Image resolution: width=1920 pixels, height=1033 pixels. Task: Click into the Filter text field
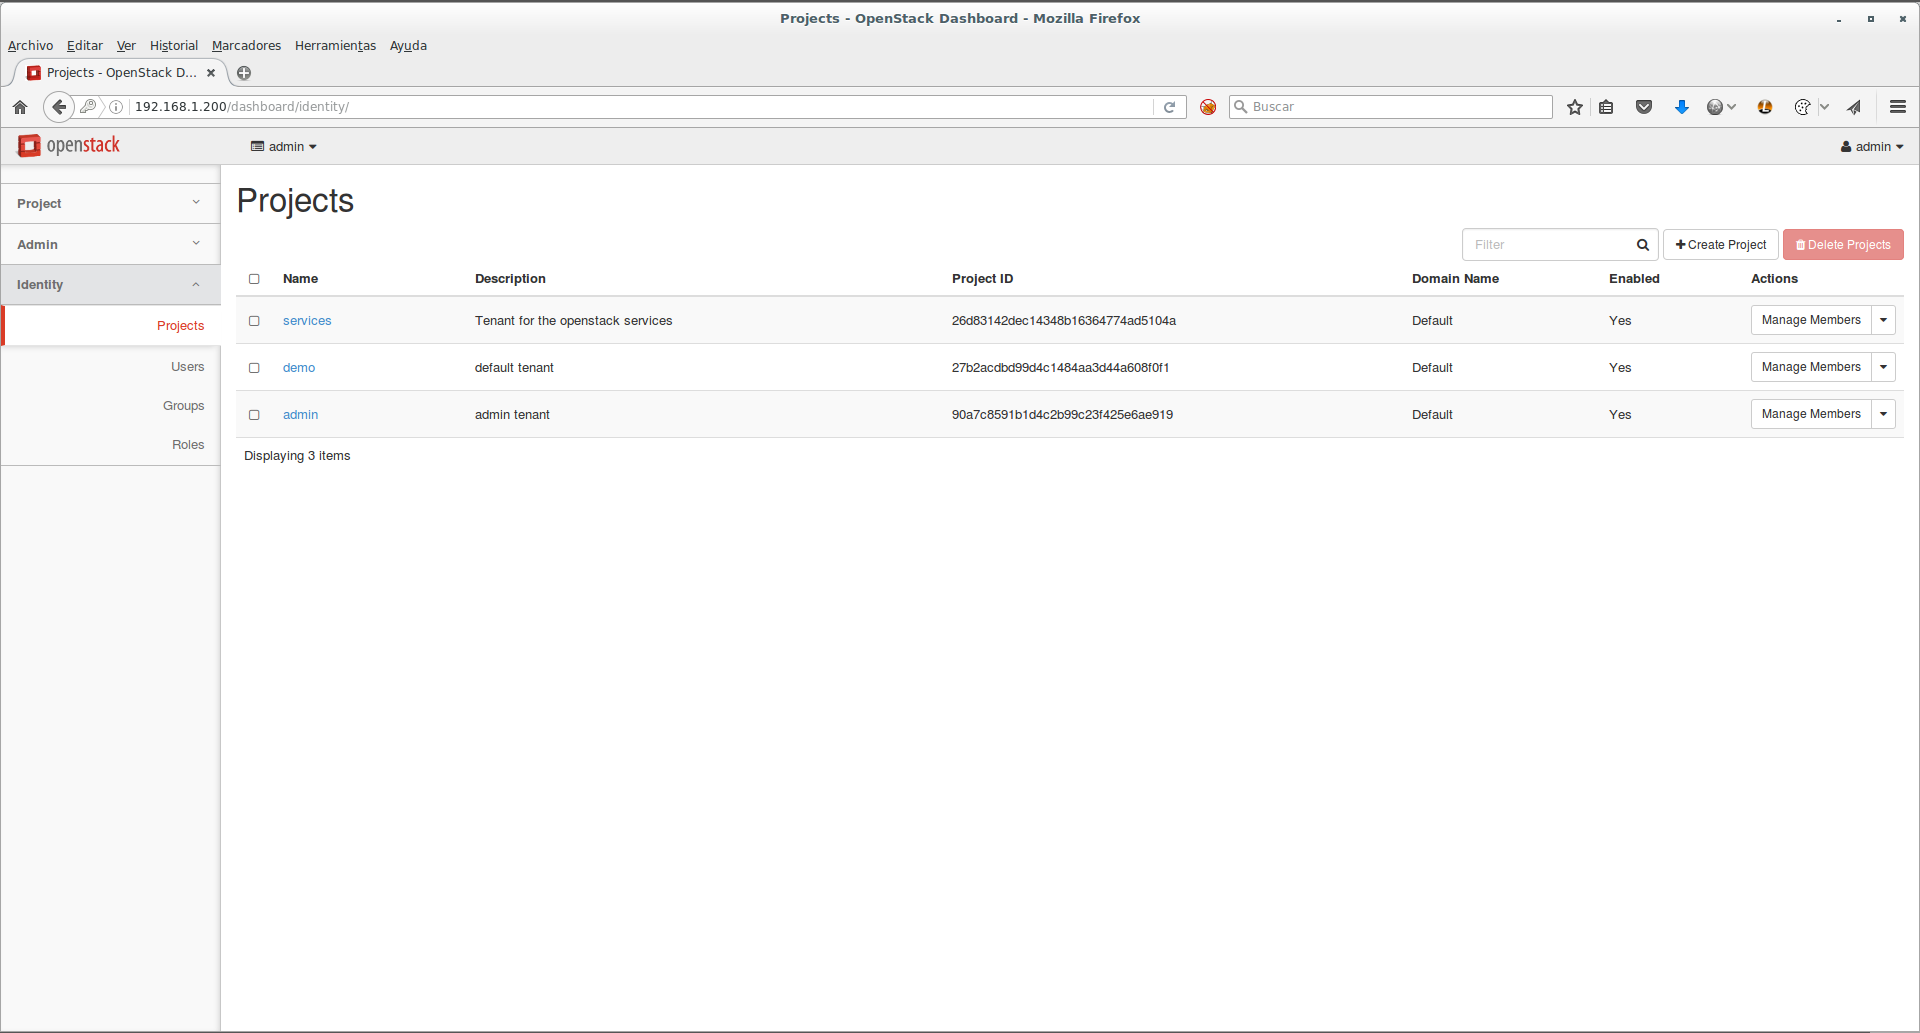[1545, 245]
